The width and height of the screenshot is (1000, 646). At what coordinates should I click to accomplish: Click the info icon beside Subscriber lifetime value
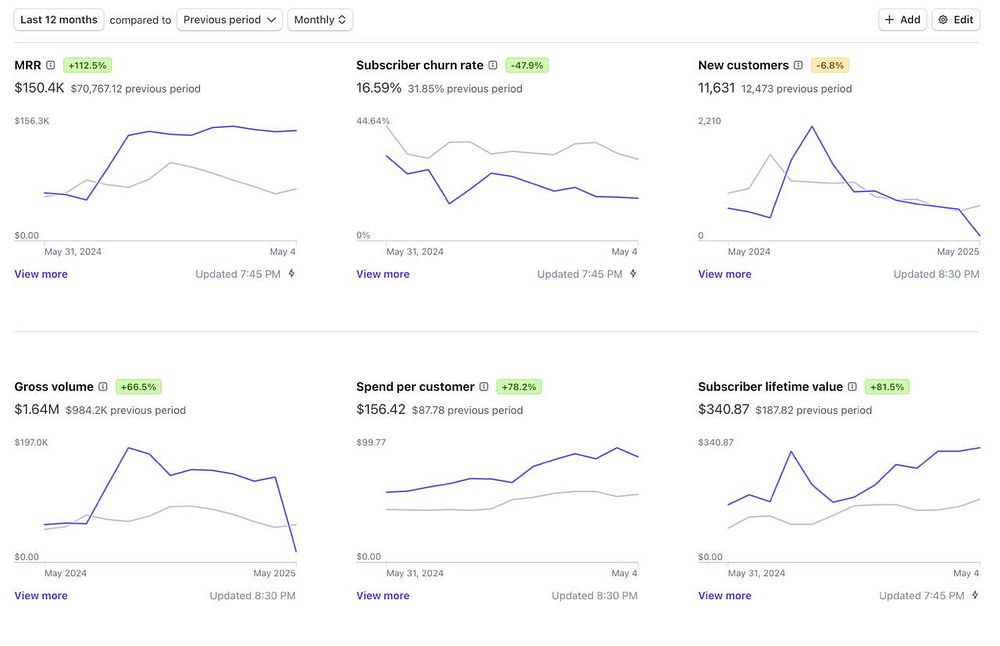click(x=852, y=387)
